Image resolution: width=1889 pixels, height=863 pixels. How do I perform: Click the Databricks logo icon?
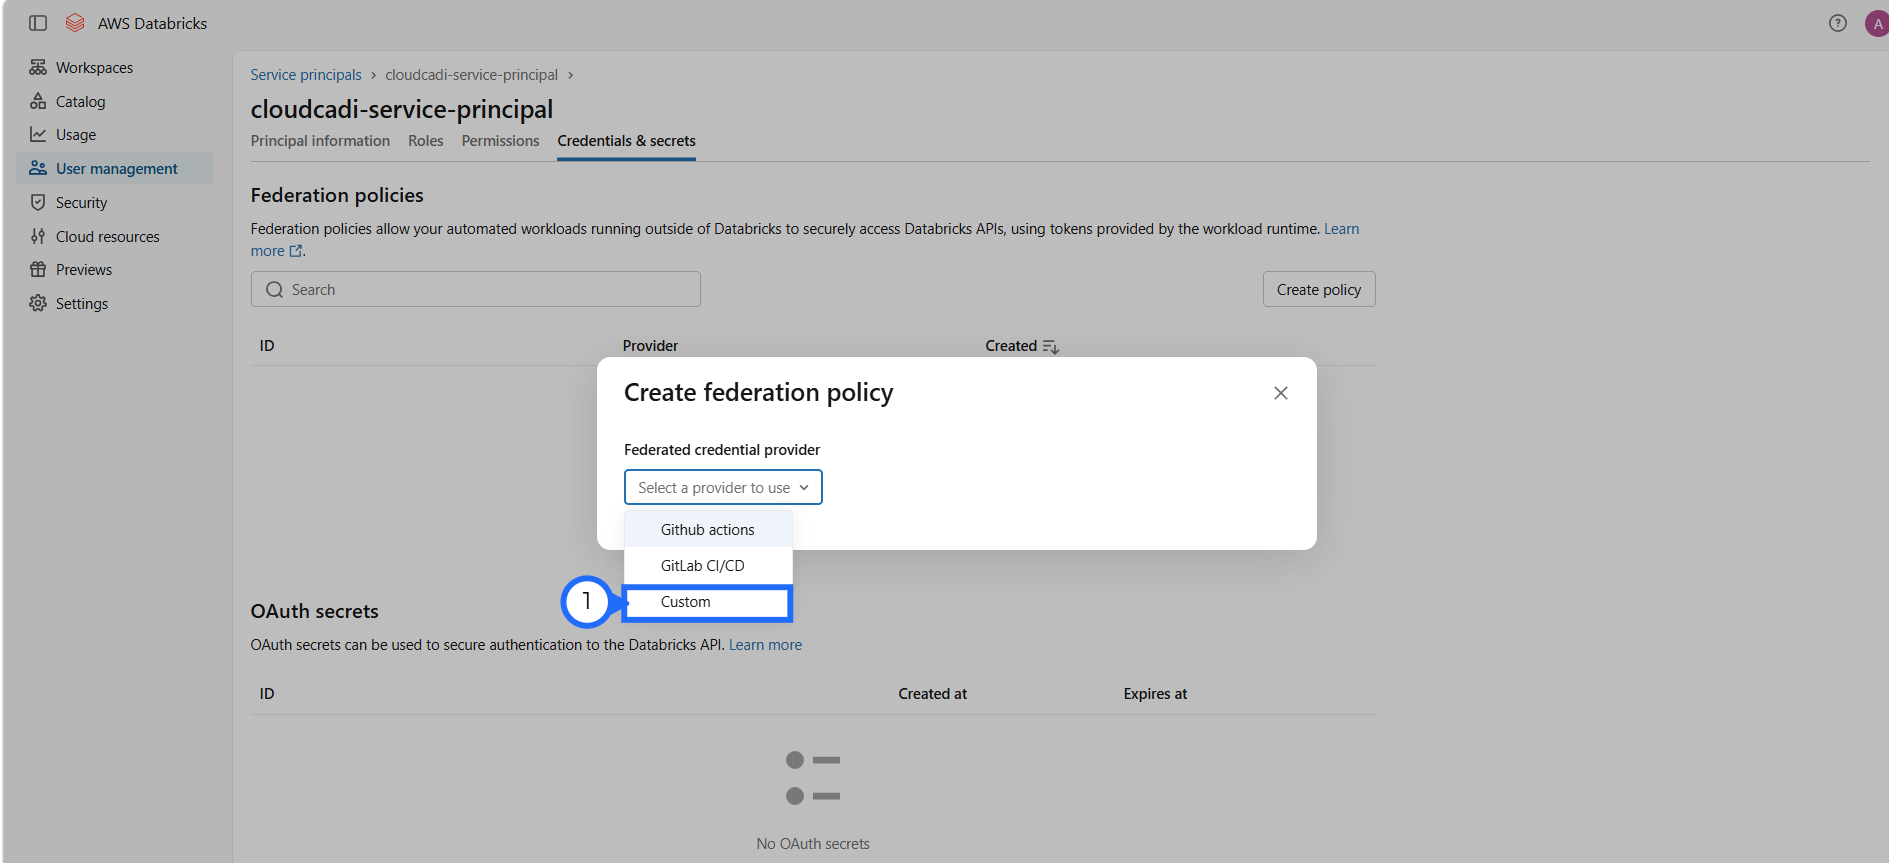[x=75, y=23]
